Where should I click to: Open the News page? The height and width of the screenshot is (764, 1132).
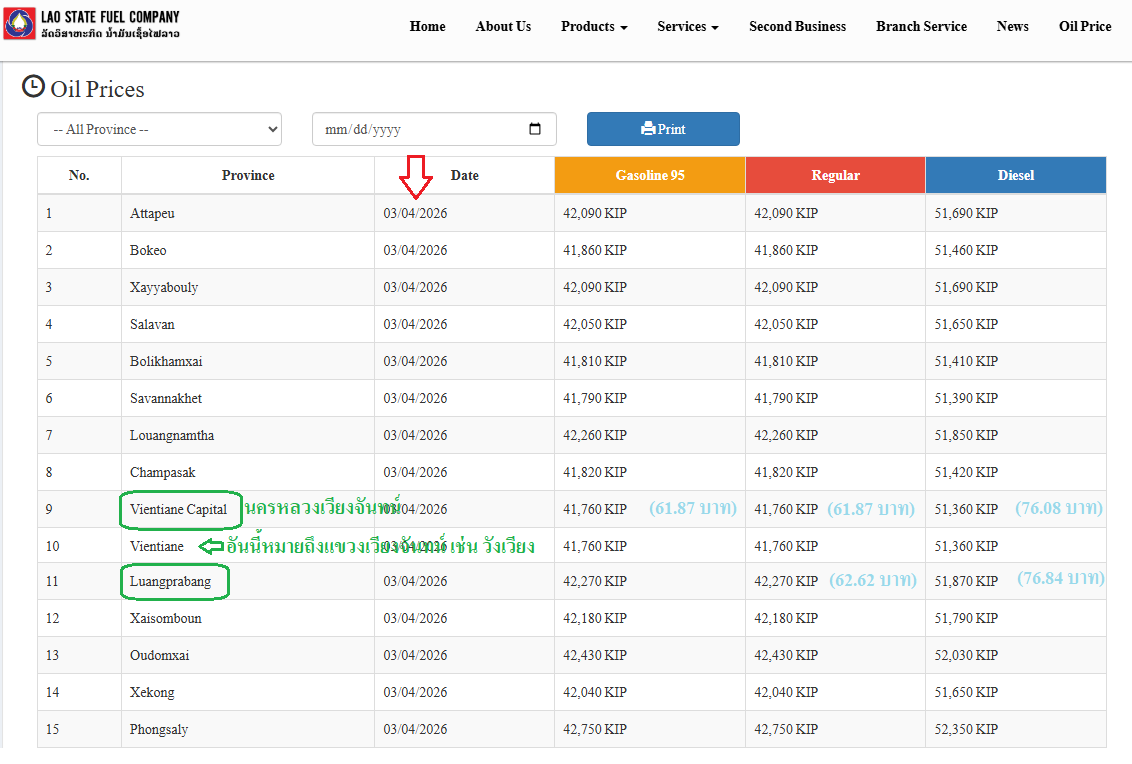click(1012, 27)
